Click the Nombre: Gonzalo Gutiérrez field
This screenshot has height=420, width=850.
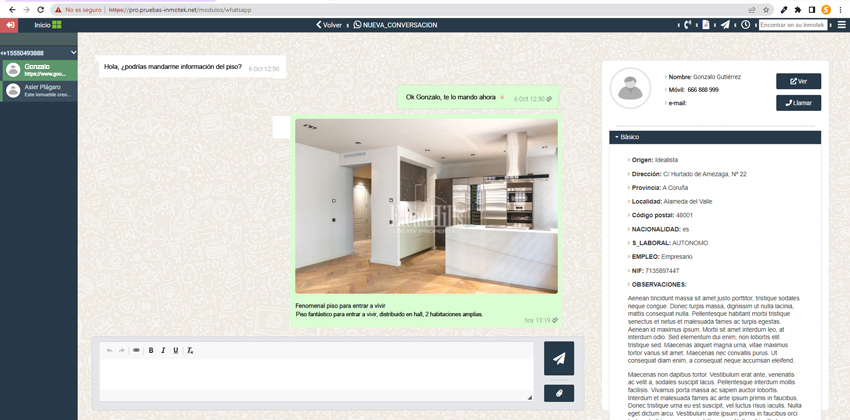[x=705, y=77]
